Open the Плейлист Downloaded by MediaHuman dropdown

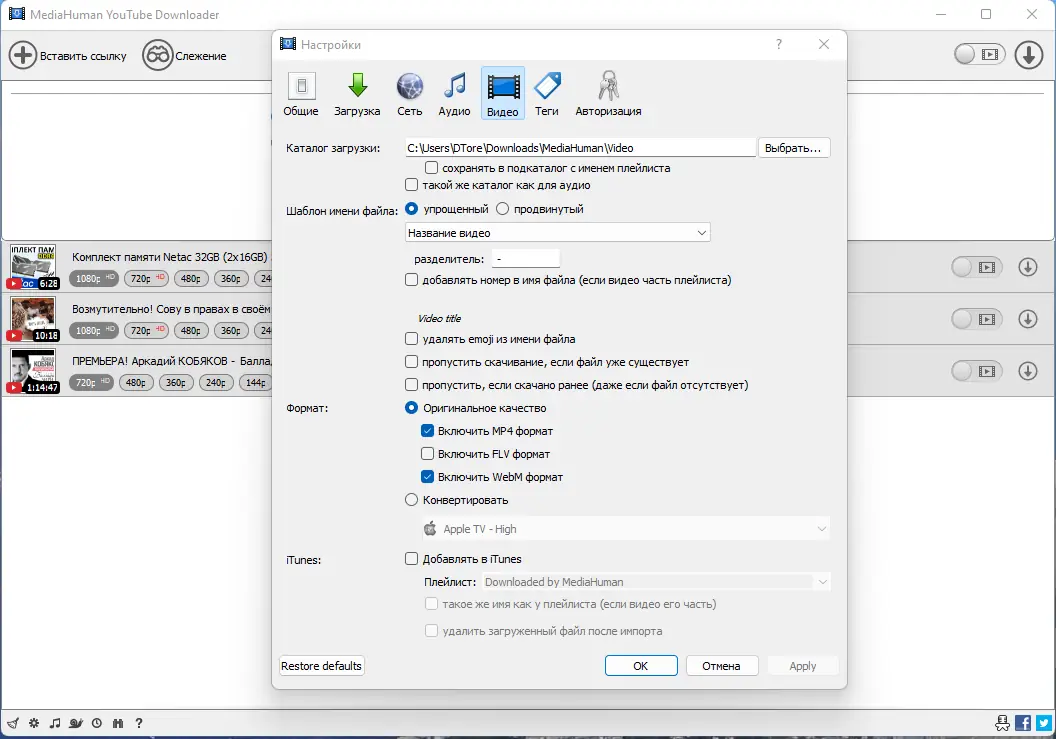coord(656,582)
